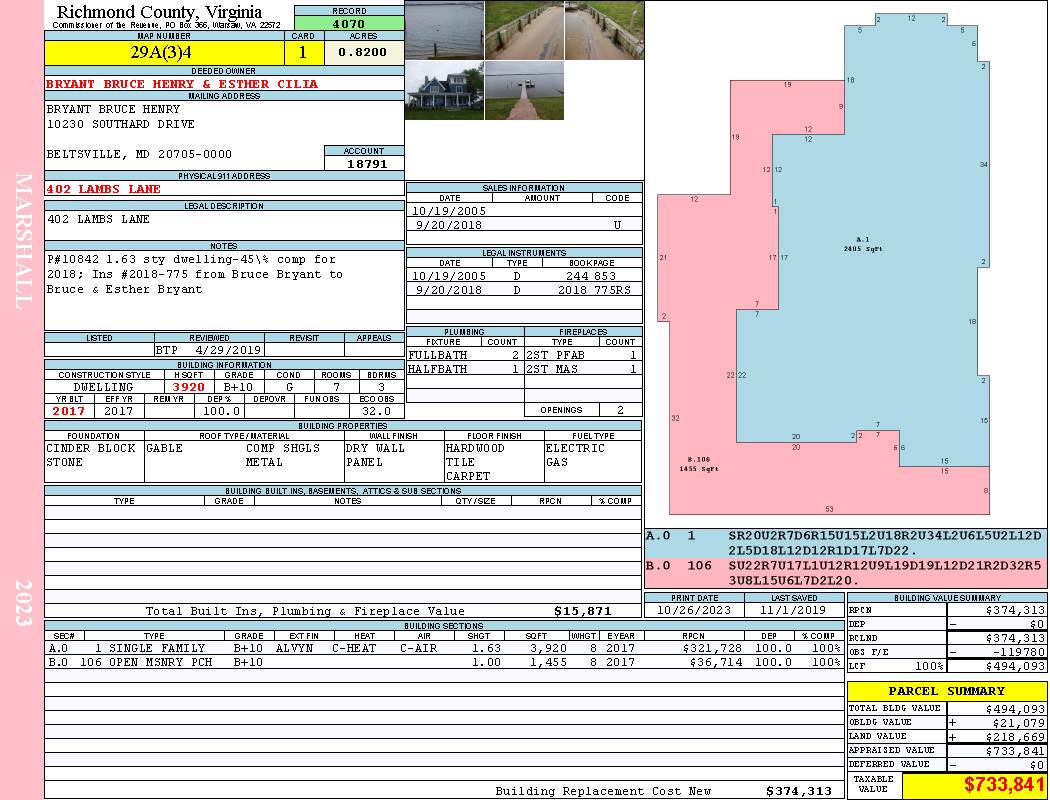Select A.0 sketch vector string row
Screen dimensions: 1050x800
846,543
